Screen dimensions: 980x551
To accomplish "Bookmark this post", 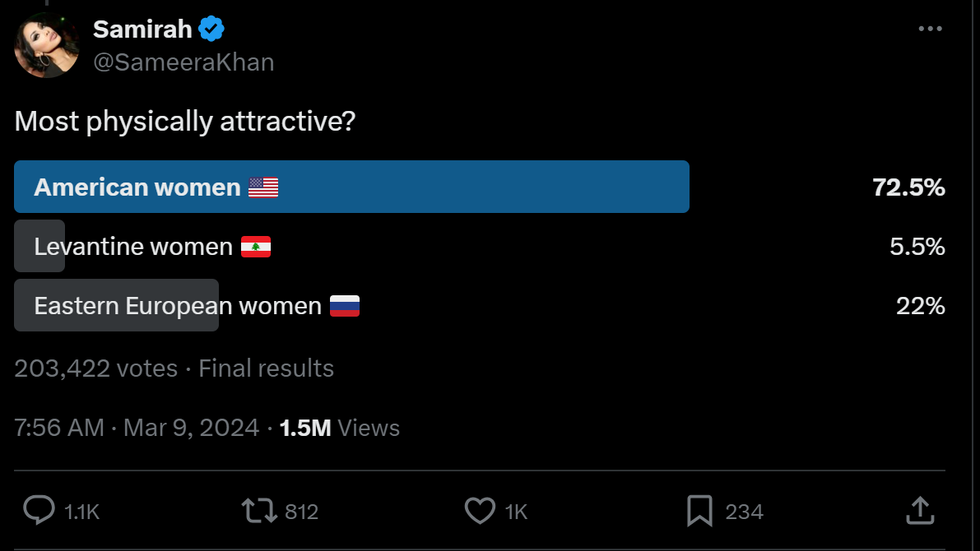I will (699, 511).
